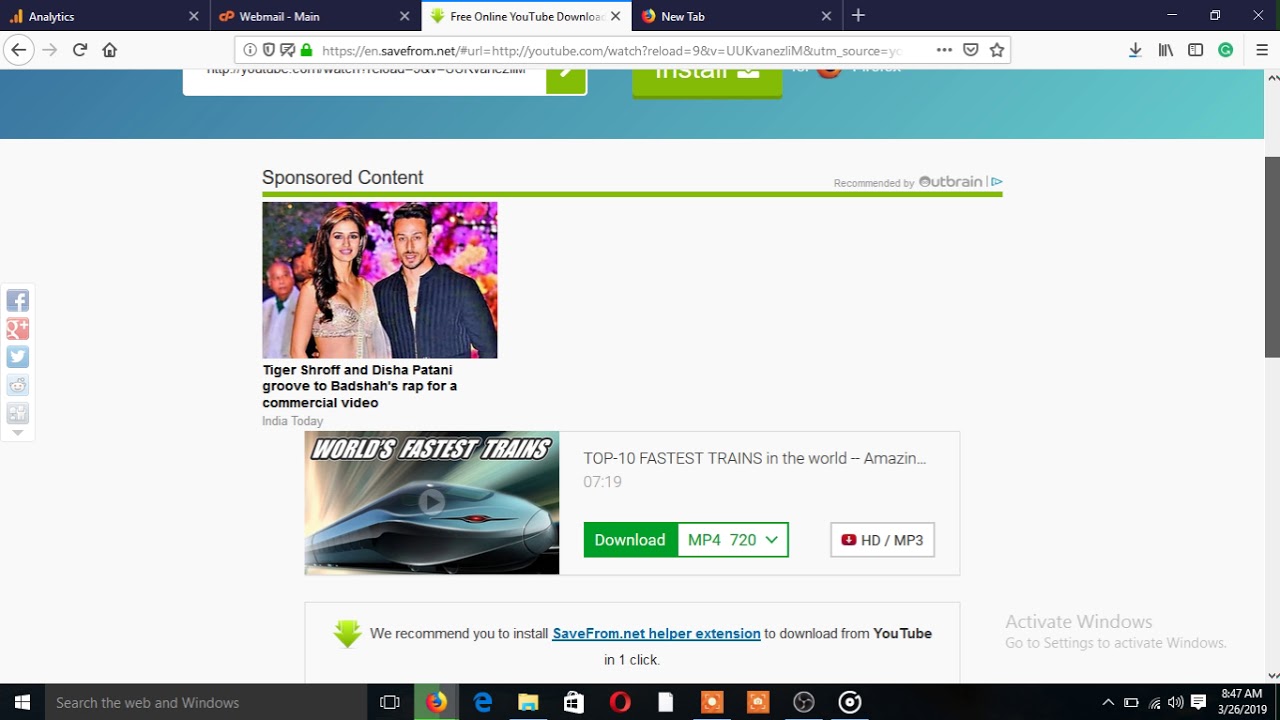1280x720 pixels.
Task: Open a new tab with plus button
Action: pyautogui.click(x=858, y=16)
